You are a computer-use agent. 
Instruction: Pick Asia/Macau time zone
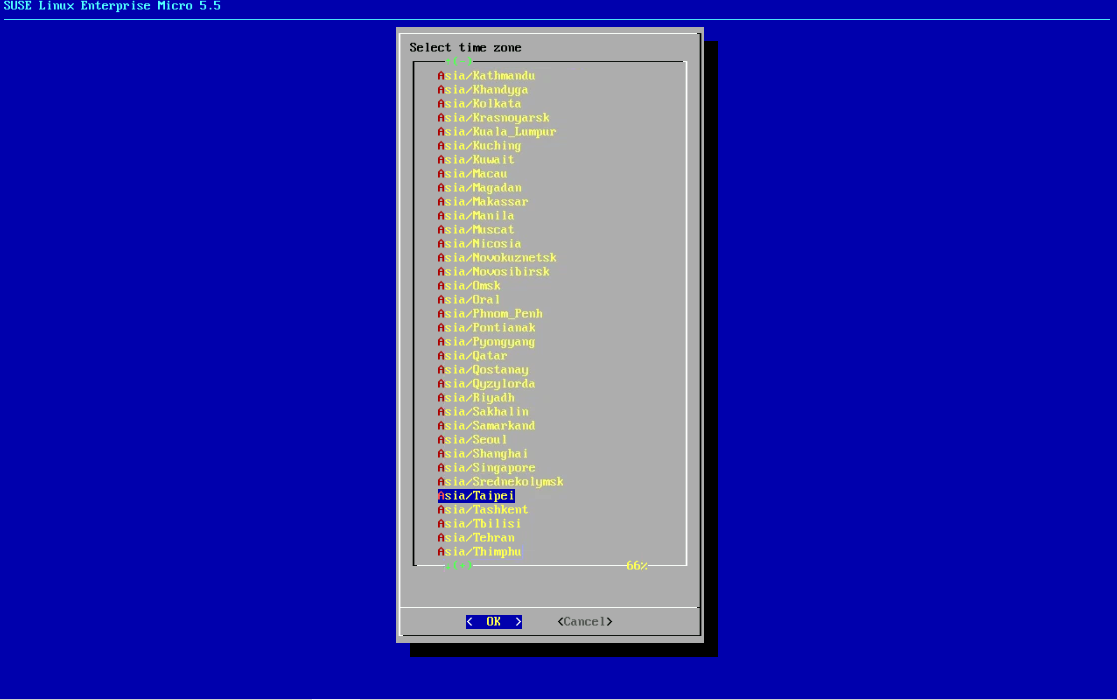pos(472,174)
